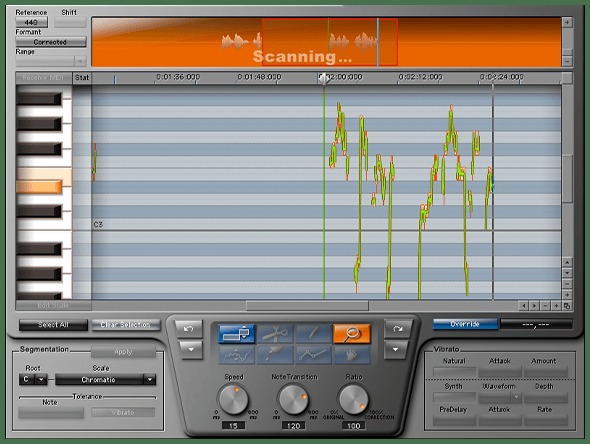The width and height of the screenshot is (590, 444).
Task: Click the vibrato Rate field
Action: point(546,420)
